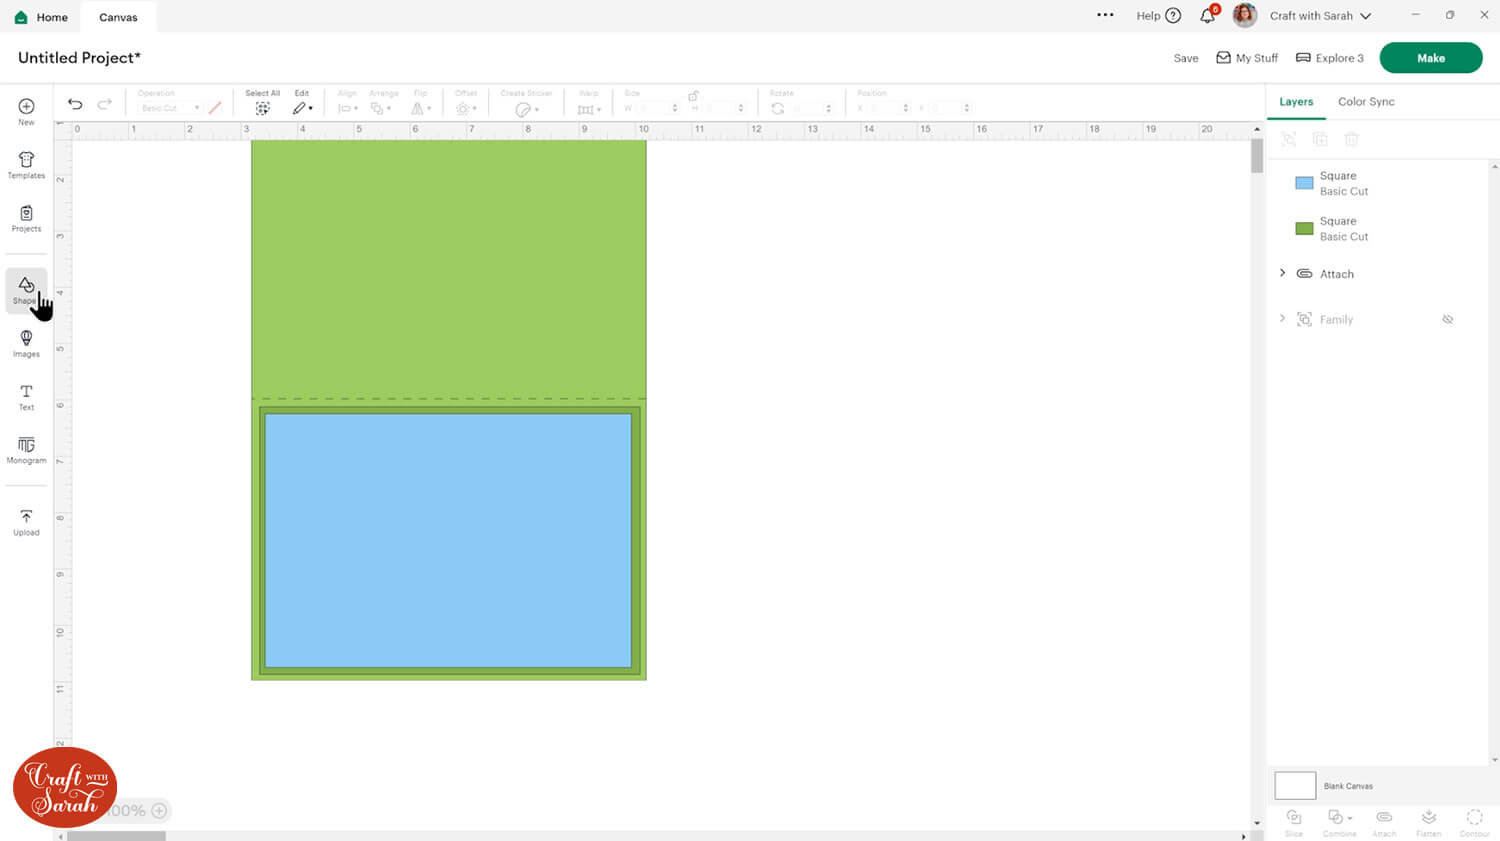Screen dimensions: 1500x841
Task: Click the green Make button
Action: click(x=1431, y=58)
